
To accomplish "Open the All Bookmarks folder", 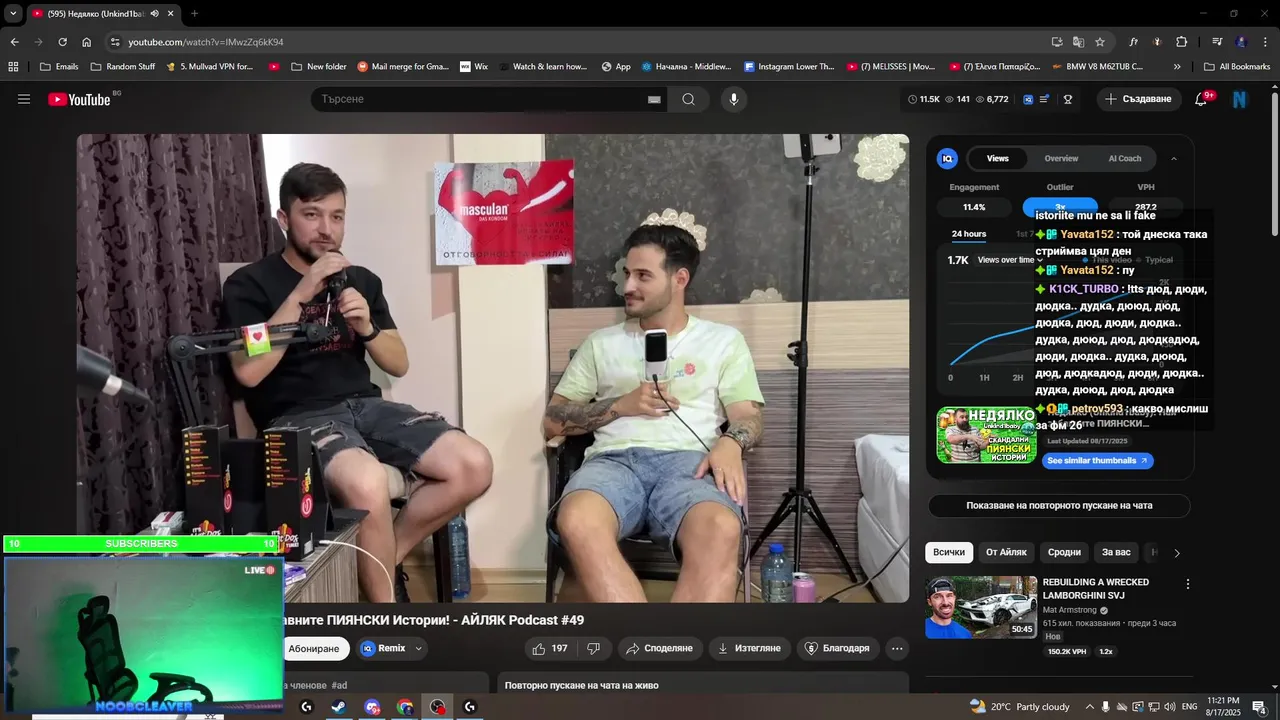I will point(1237,67).
